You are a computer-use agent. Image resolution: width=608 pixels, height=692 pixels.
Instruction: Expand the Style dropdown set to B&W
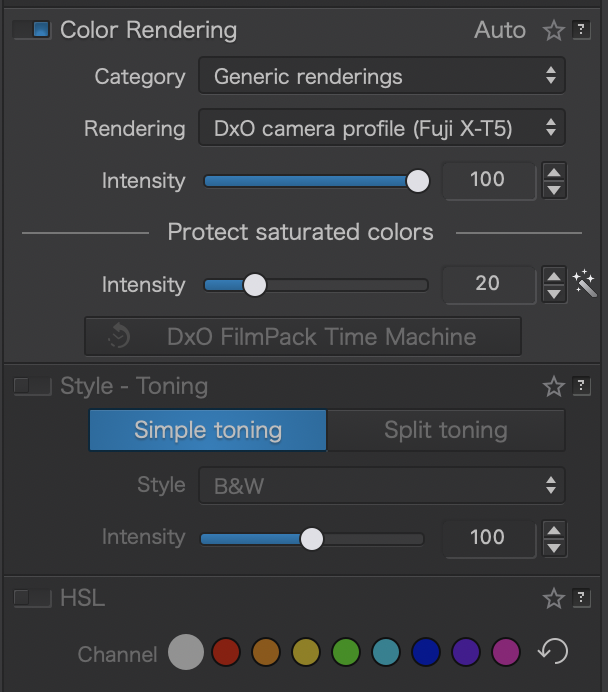(381, 486)
